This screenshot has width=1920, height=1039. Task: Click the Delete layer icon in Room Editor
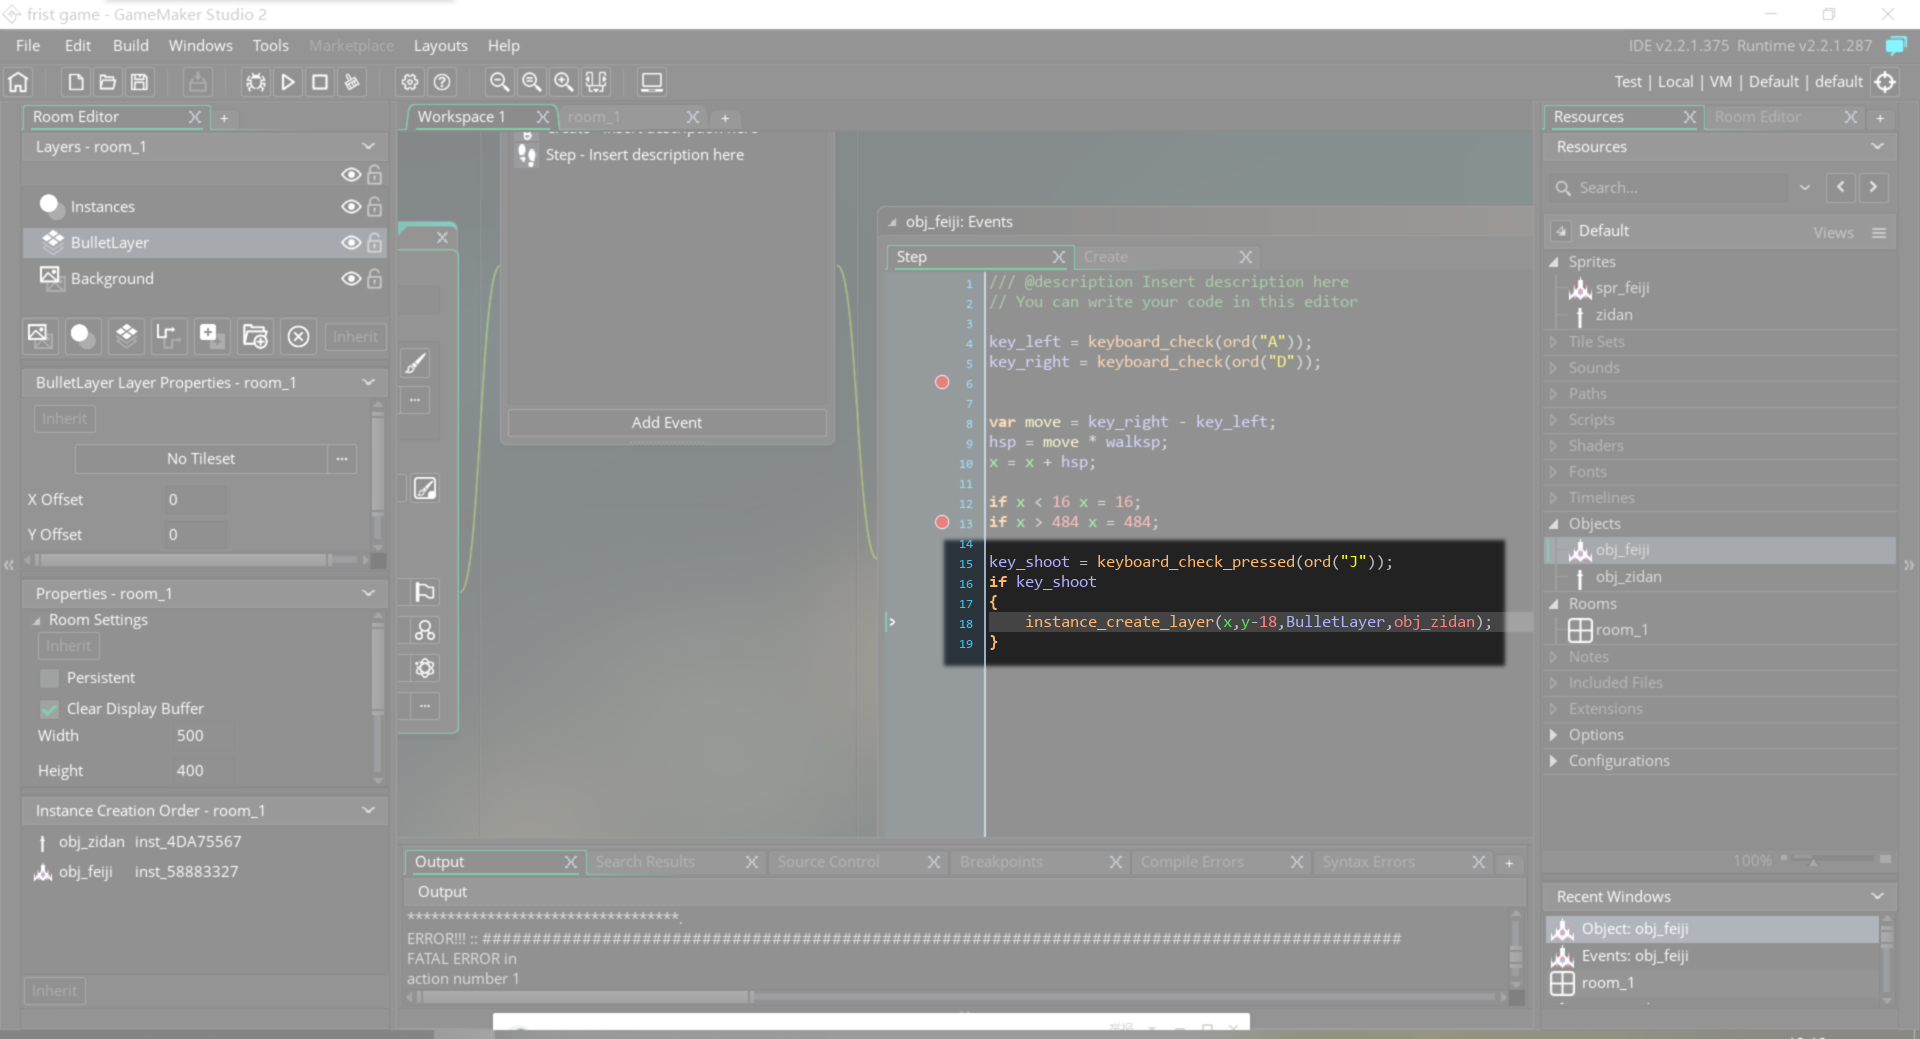tap(298, 337)
